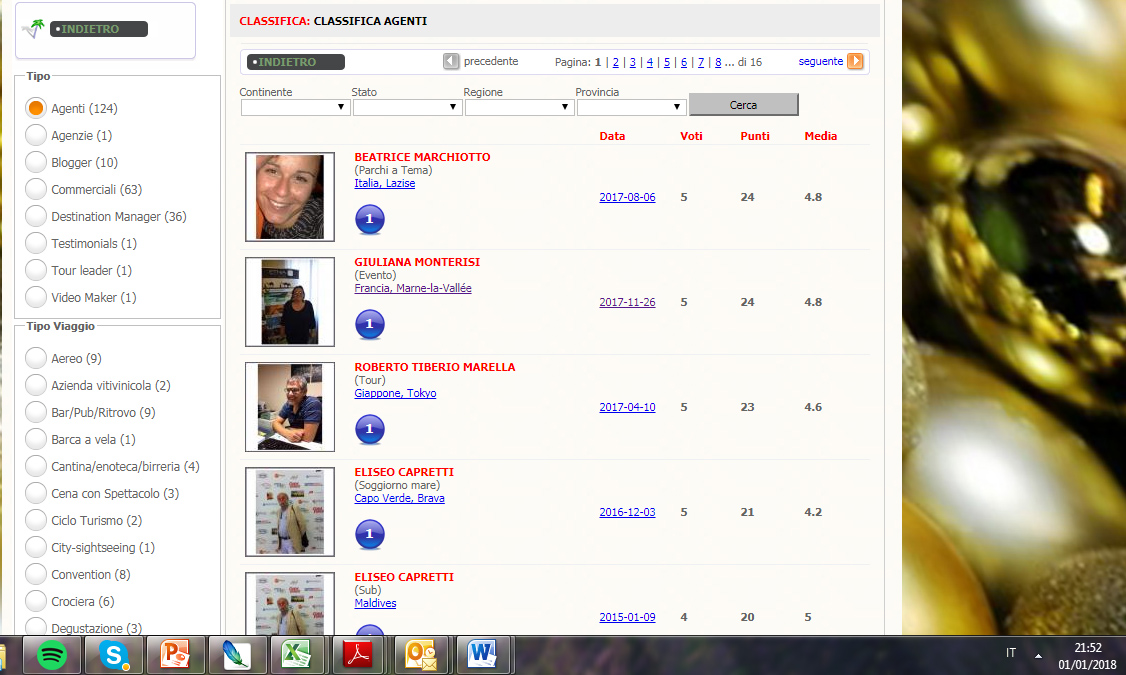Open the Italia, Lazise location link
Screen dimensions: 1126x675
click(385, 183)
